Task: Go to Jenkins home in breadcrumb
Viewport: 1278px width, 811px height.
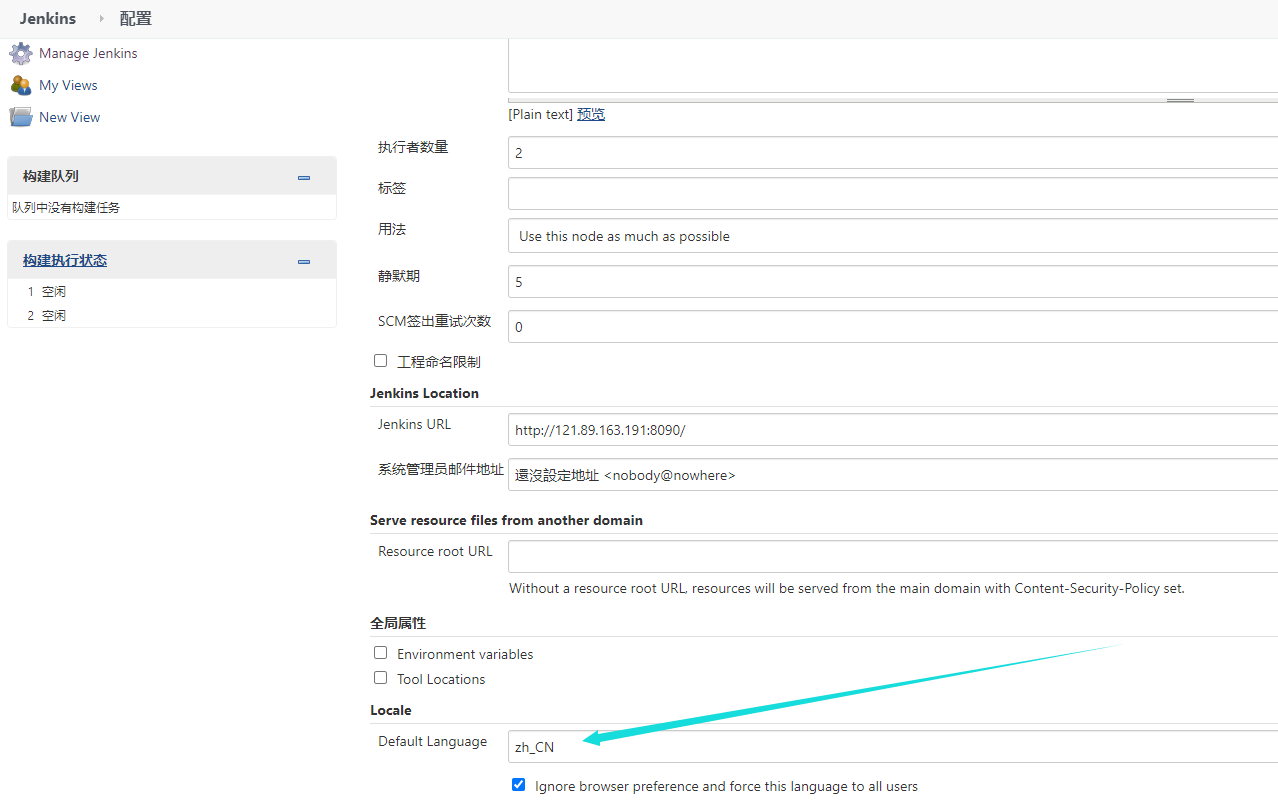Action: click(x=48, y=19)
